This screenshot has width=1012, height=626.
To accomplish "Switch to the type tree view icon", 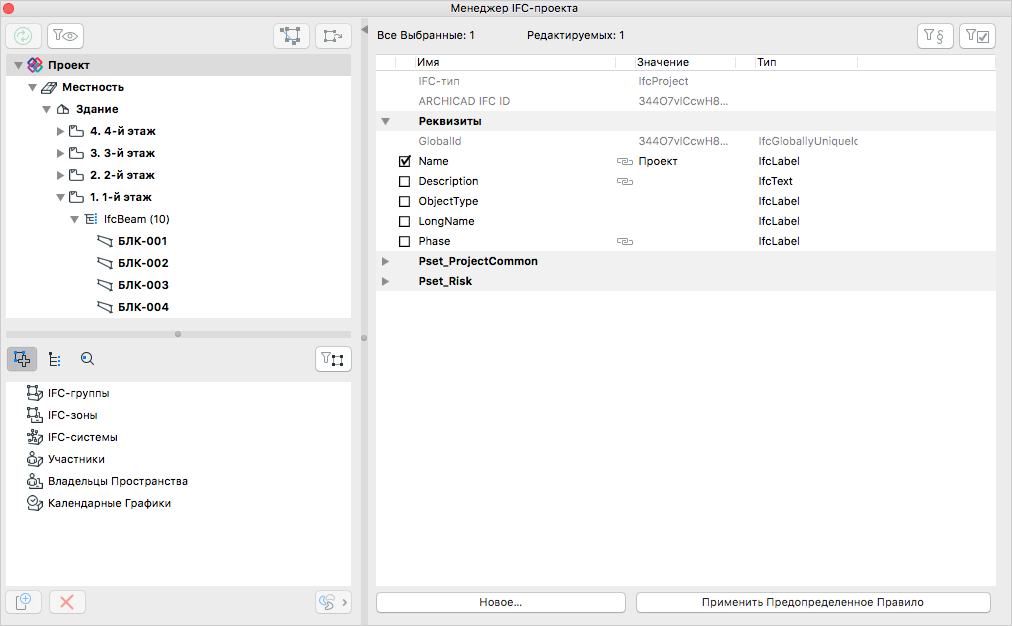I will [x=55, y=359].
